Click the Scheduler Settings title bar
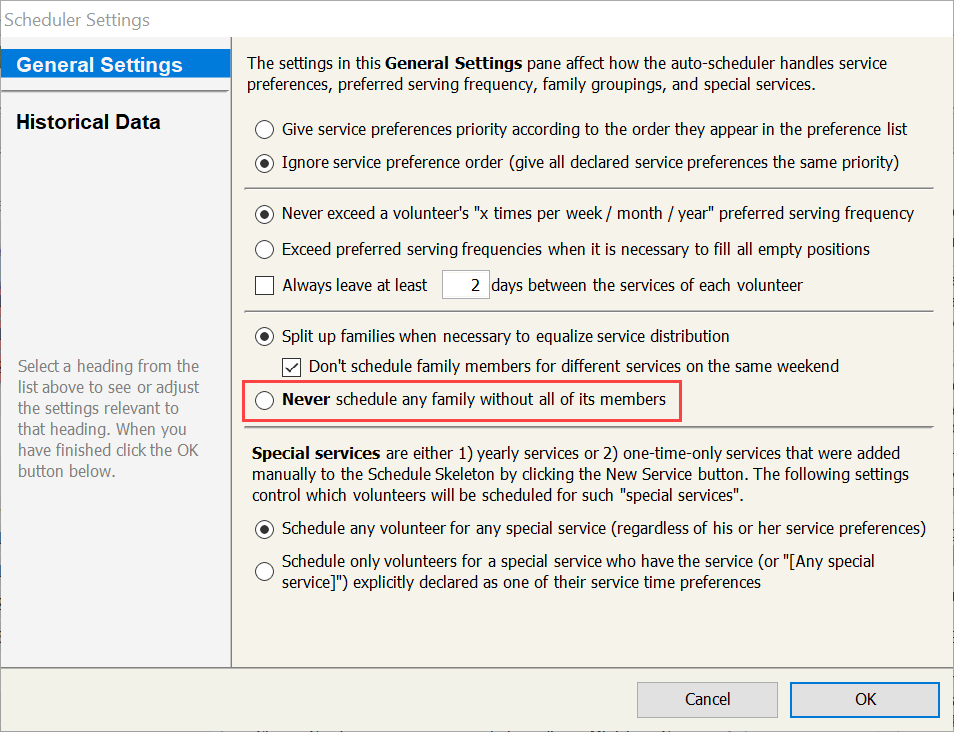The width and height of the screenshot is (954, 732). point(400,19)
